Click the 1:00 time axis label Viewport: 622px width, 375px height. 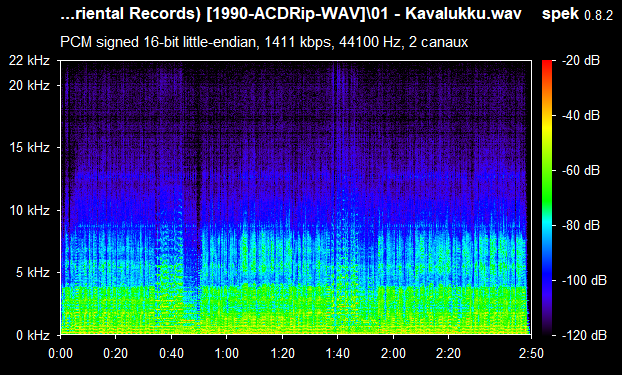point(227,353)
